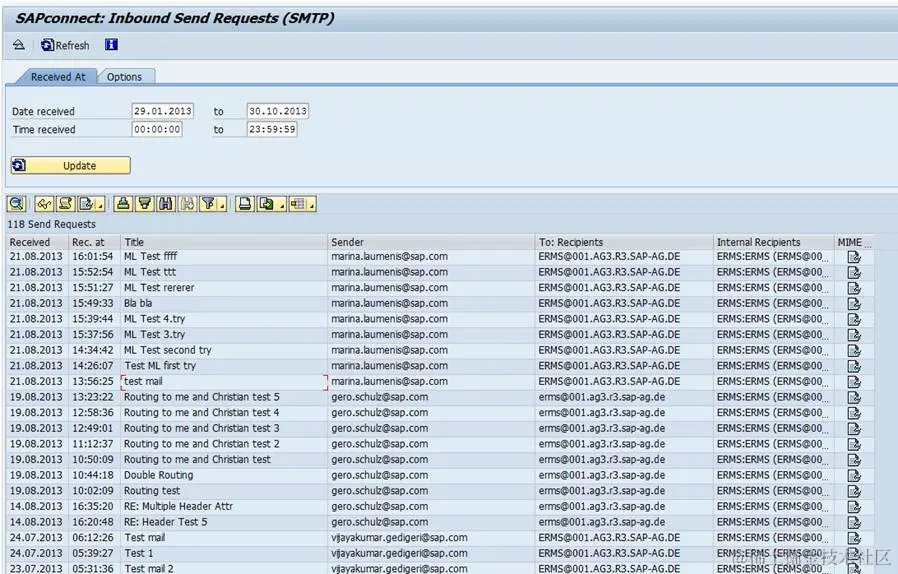
Task: Click sender cell in ML Test ttt row
Action: point(432,272)
